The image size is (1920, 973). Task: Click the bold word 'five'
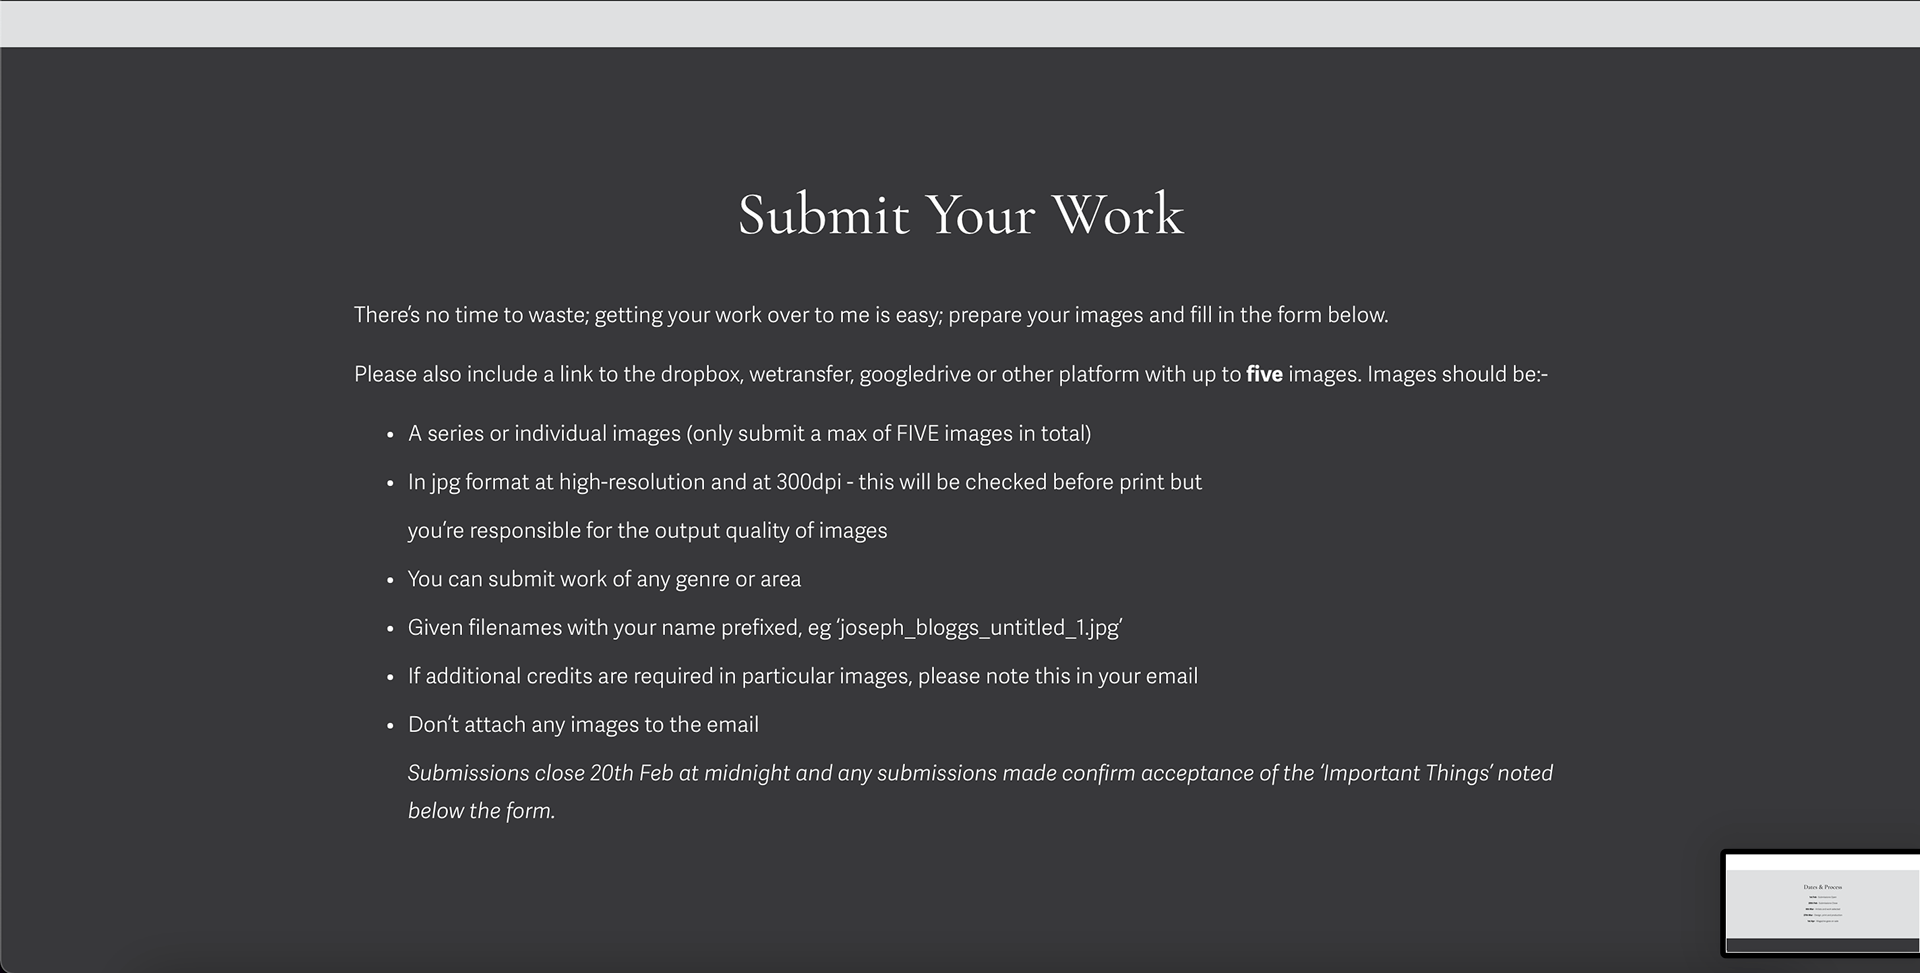(x=1264, y=374)
